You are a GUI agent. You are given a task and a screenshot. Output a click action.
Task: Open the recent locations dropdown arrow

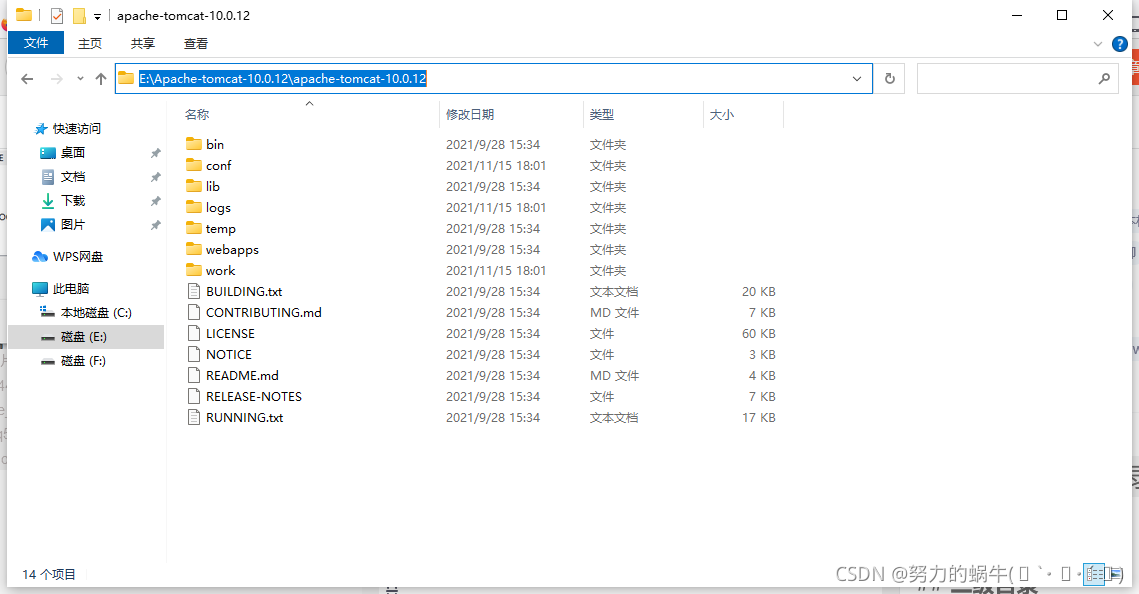click(80, 79)
